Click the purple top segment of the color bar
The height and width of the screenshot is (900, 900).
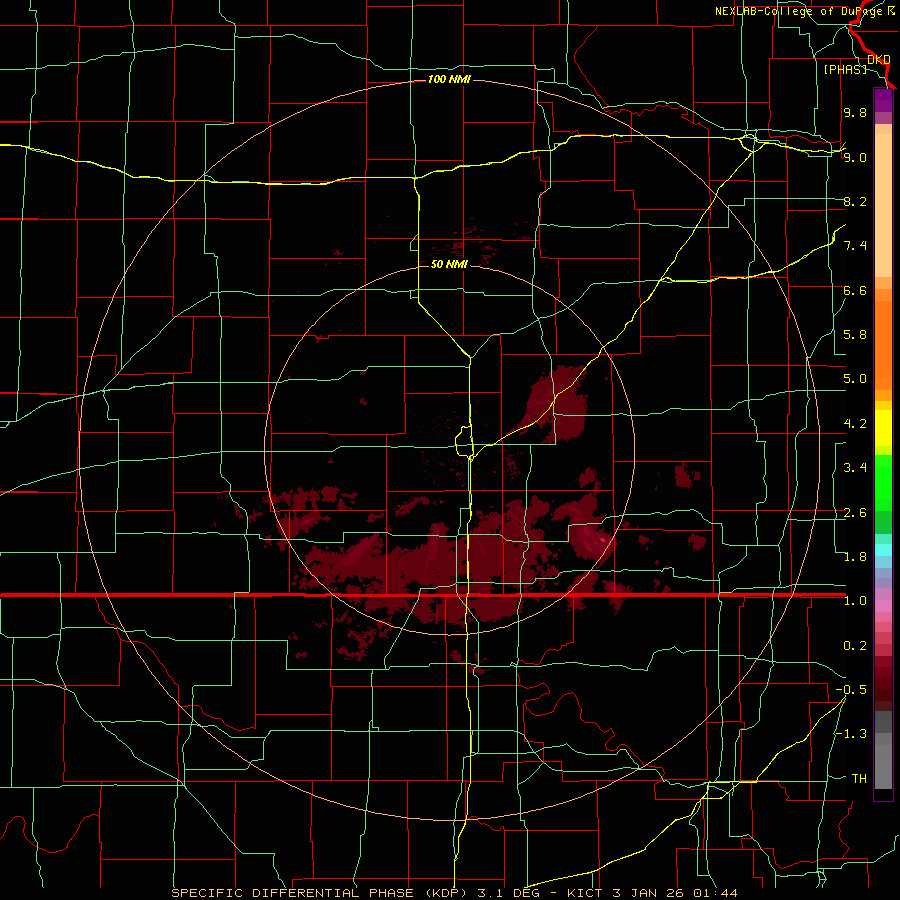coord(883,100)
